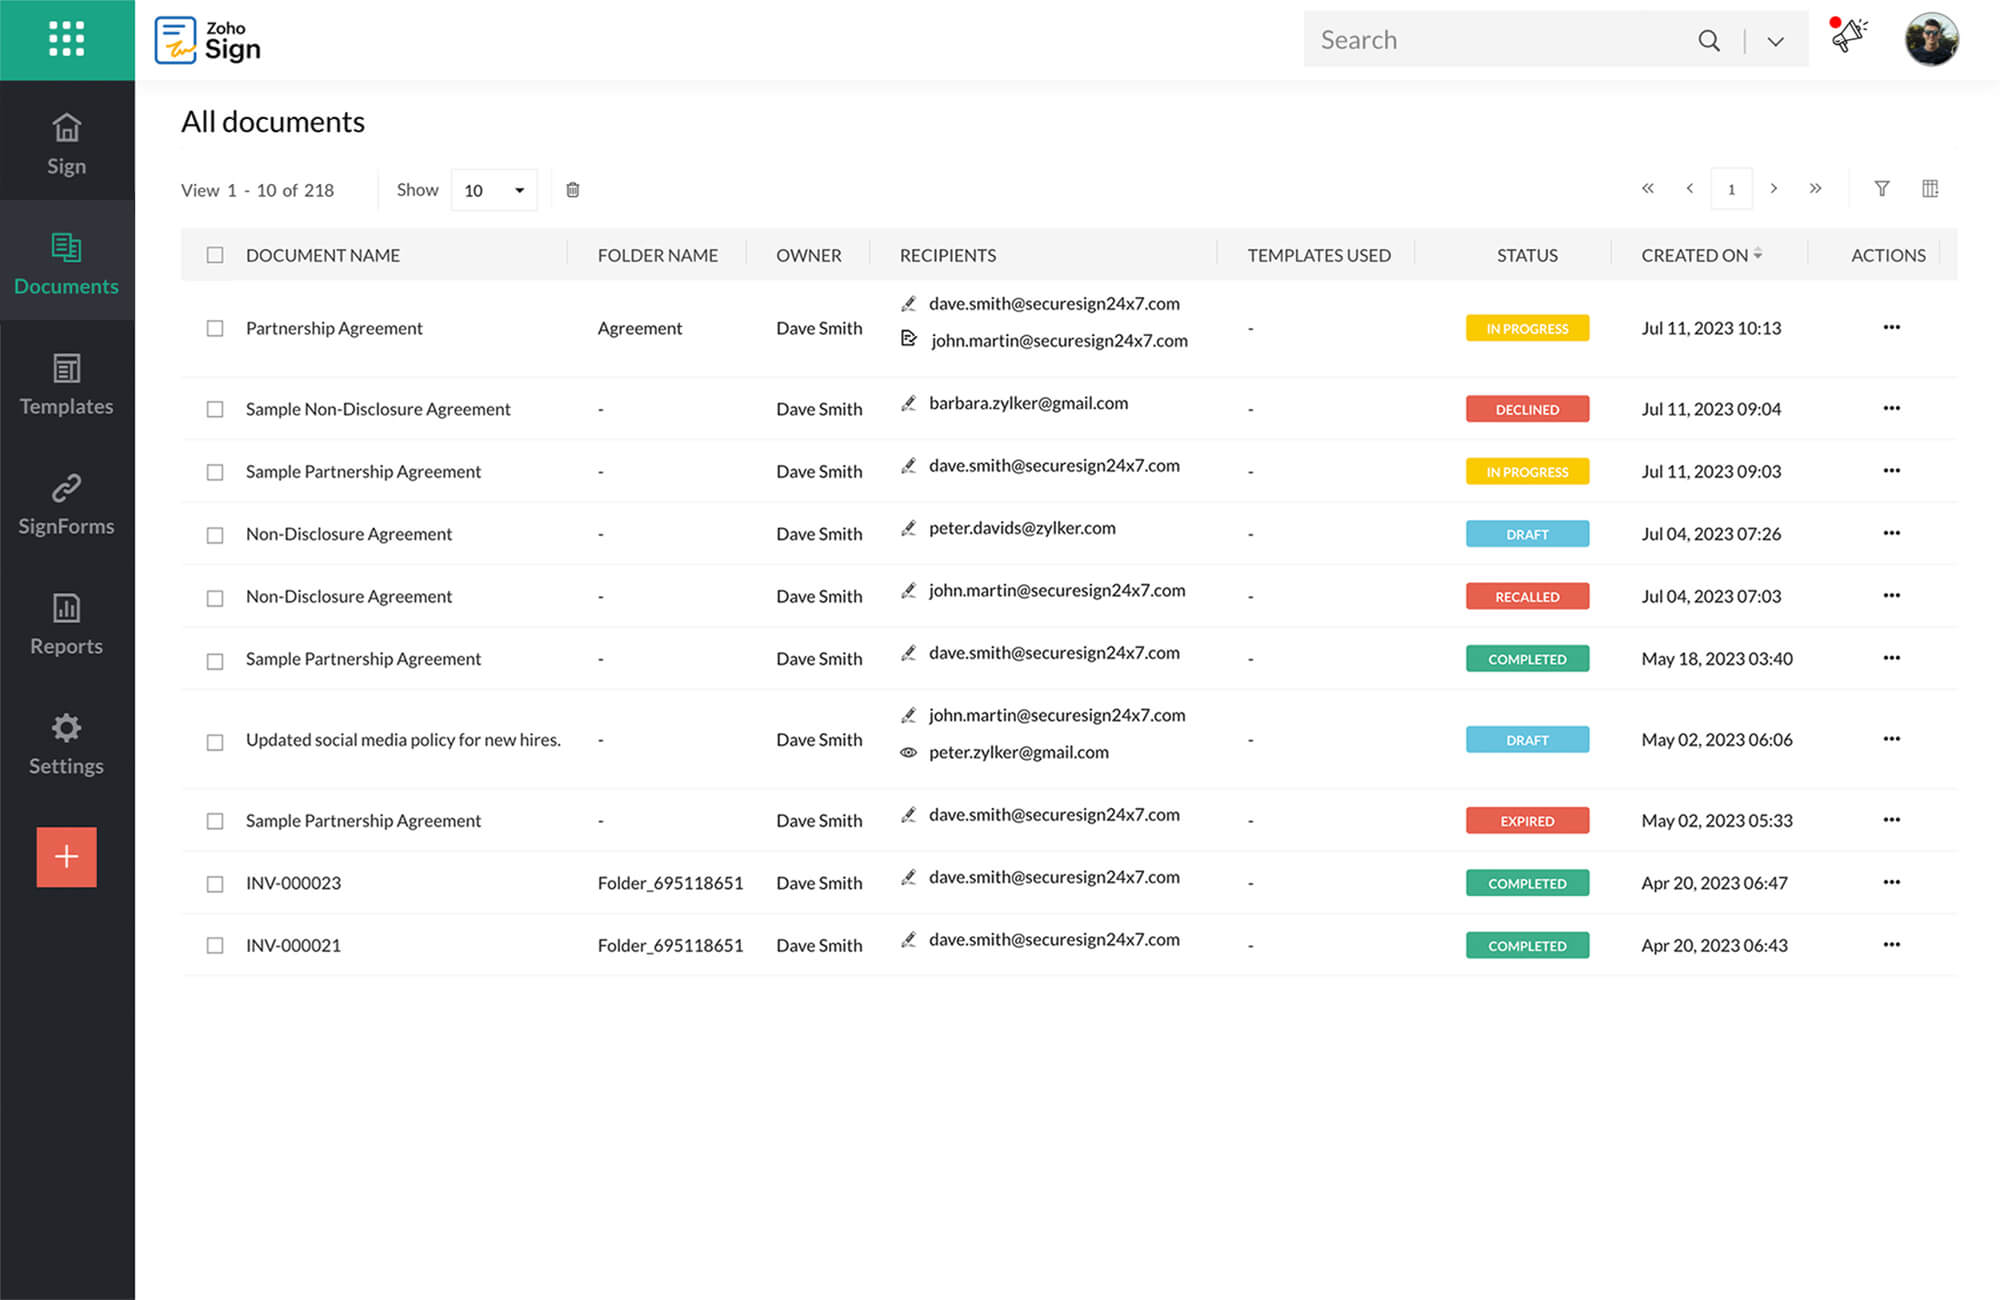Open the column customization icon
This screenshot has height=1300, width=2000.
(1930, 189)
